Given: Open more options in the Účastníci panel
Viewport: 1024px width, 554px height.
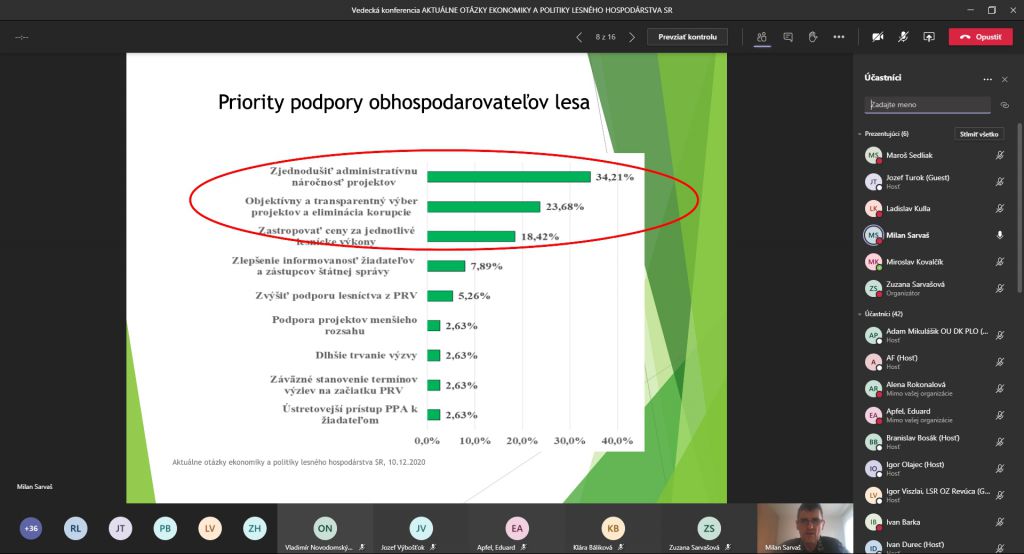Looking at the screenshot, I should [x=987, y=78].
